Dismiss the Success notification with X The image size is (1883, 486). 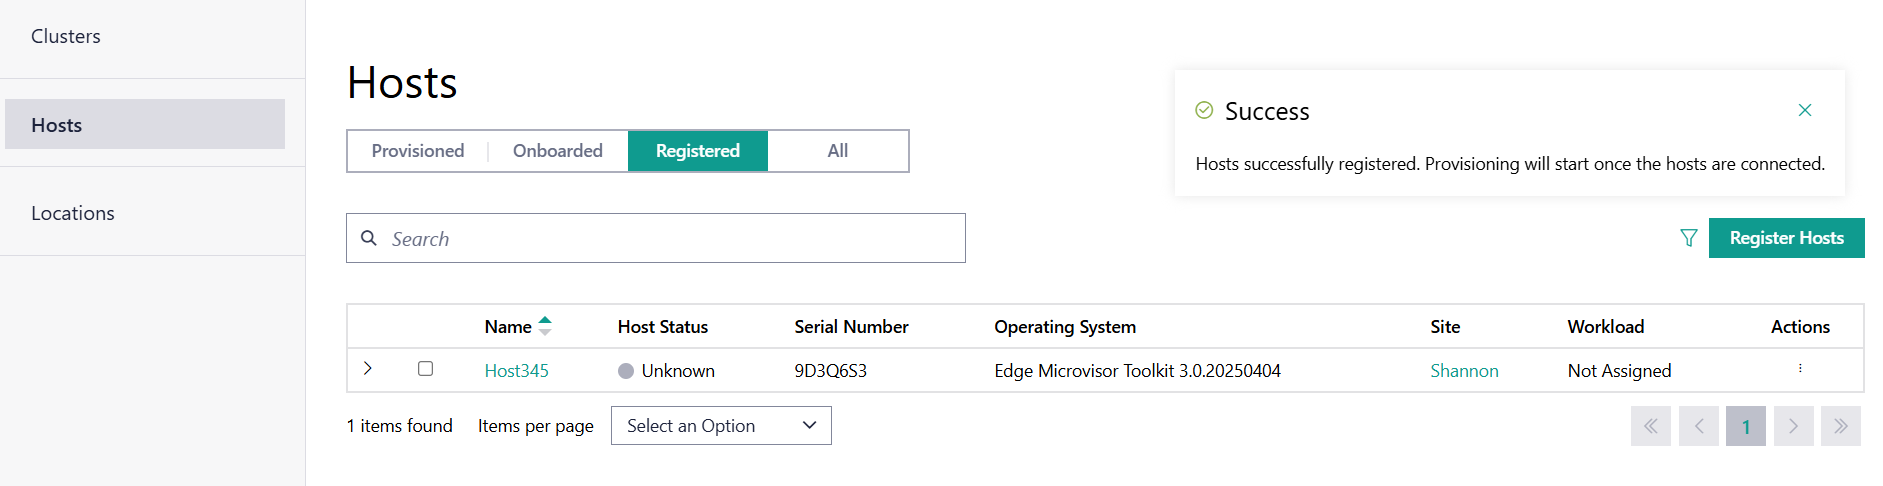[x=1804, y=110]
